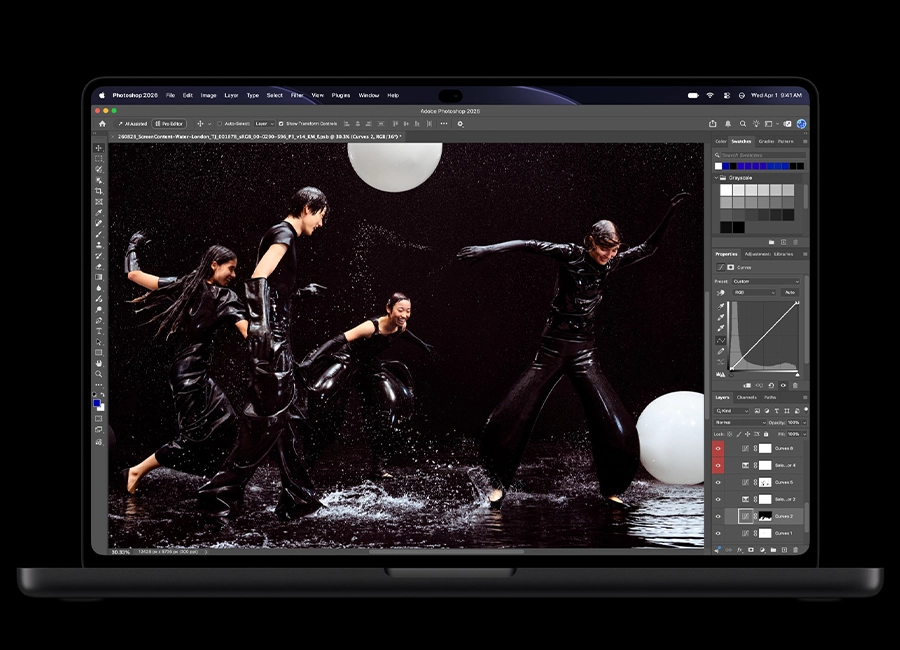The image size is (900, 650).
Task: Hide the Curves 1 layer
Action: click(718, 533)
